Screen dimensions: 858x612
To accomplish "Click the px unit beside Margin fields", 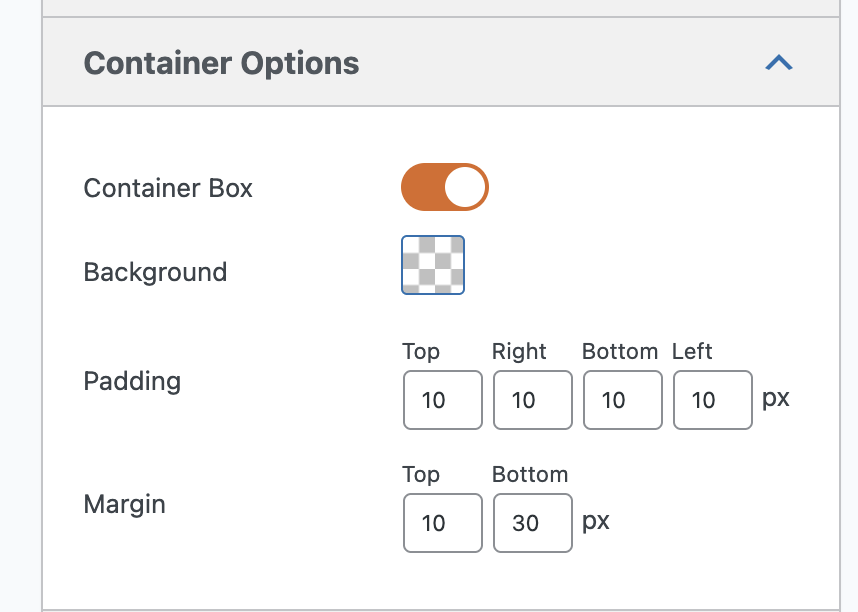I will click(x=596, y=521).
